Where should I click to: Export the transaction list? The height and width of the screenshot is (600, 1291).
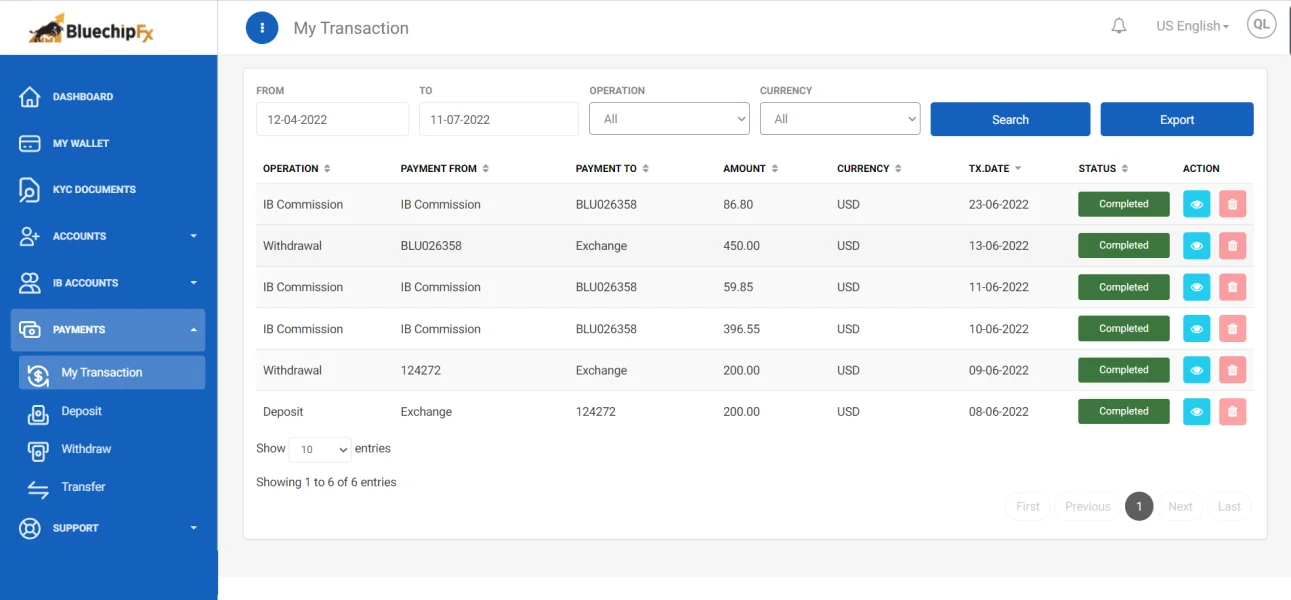point(1176,119)
